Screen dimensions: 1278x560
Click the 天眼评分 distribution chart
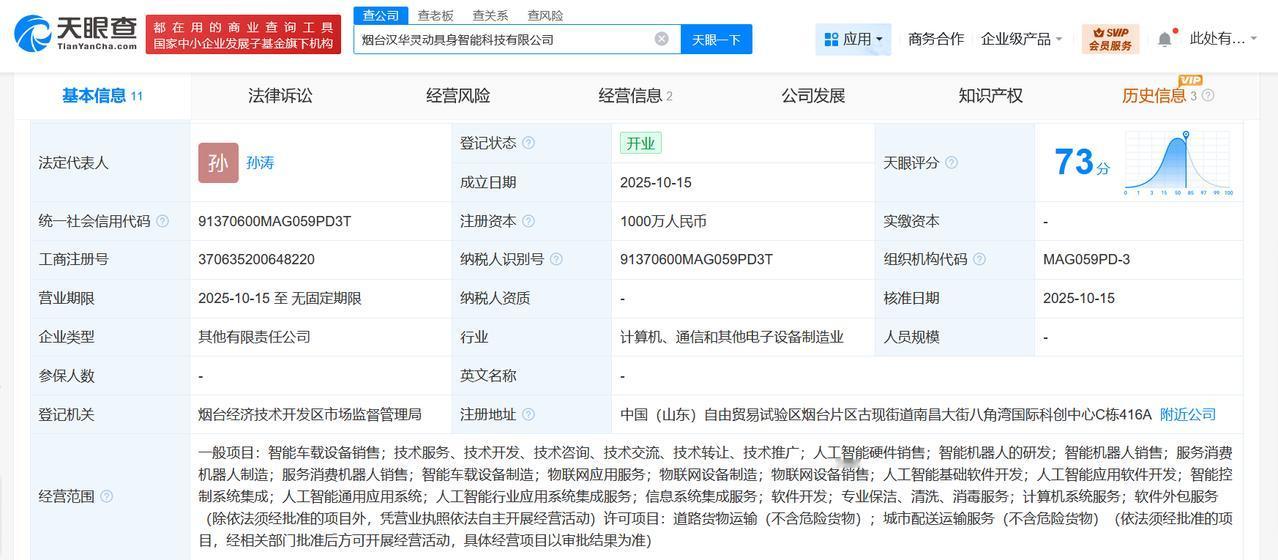pos(1179,162)
